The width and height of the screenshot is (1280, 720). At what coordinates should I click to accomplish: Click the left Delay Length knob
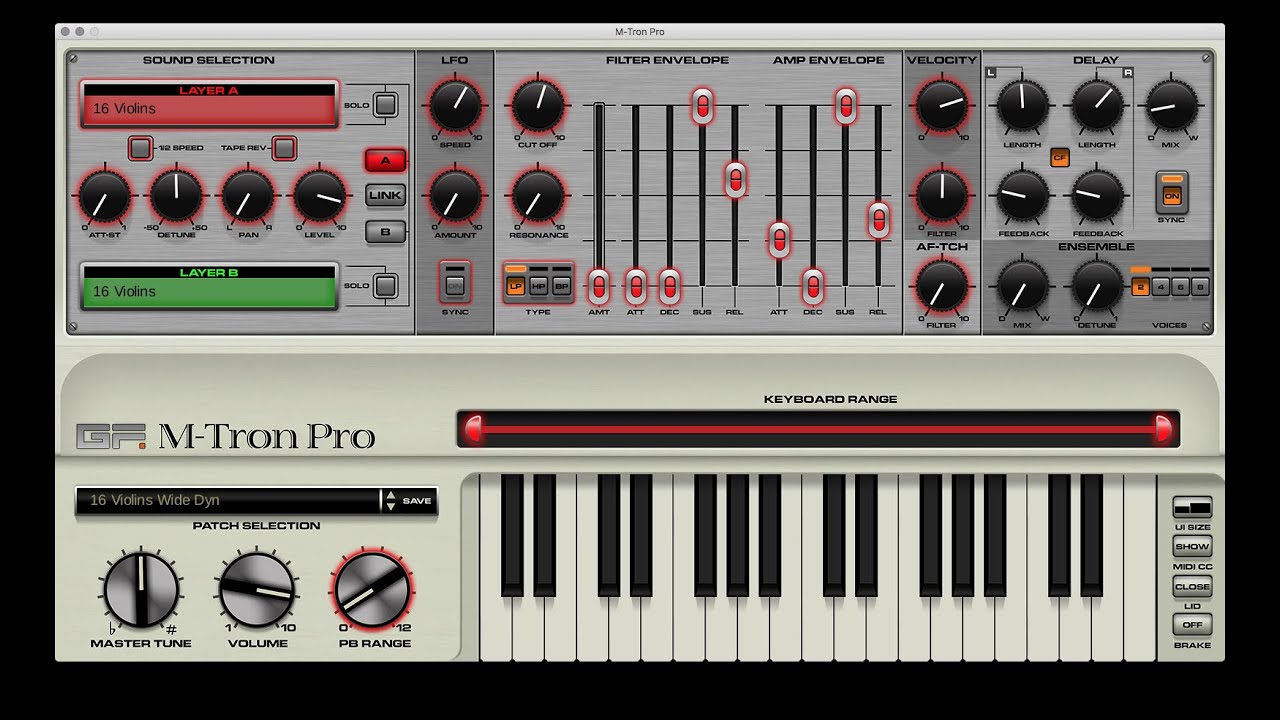[x=1023, y=106]
